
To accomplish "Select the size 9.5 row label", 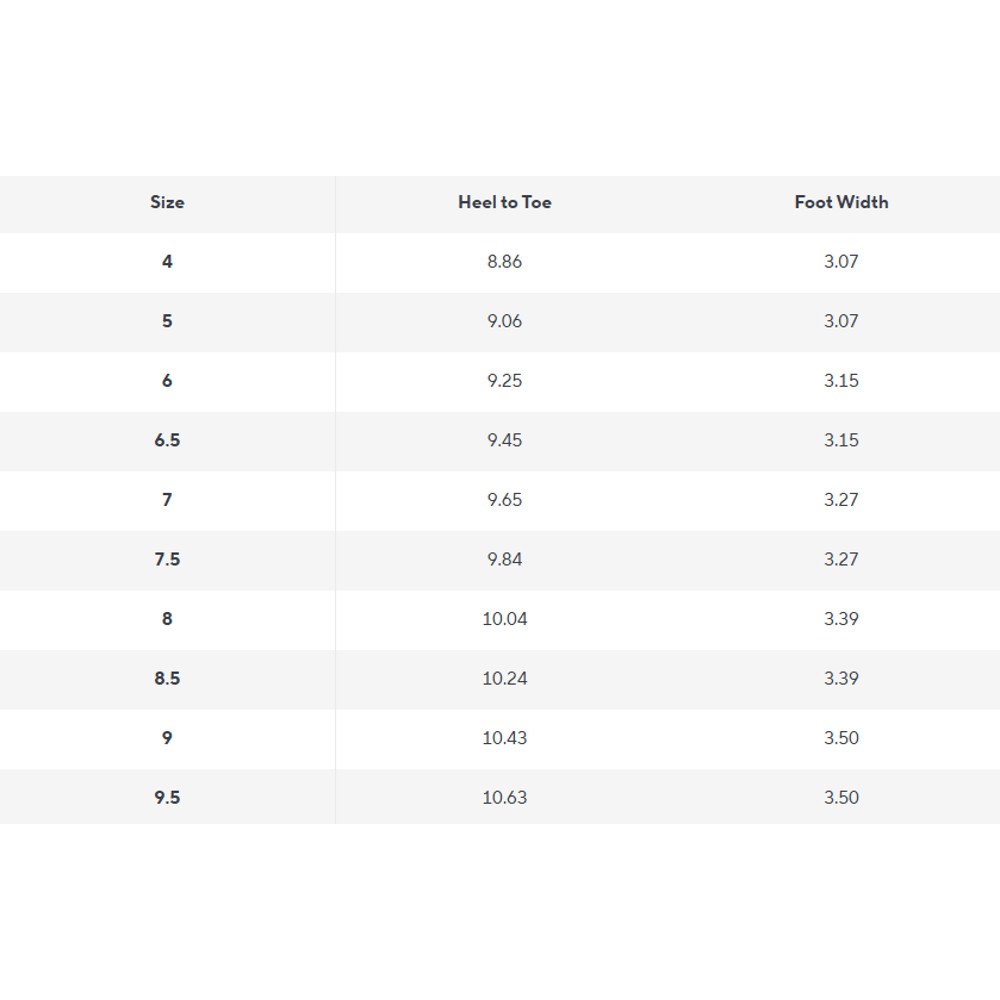I will [x=167, y=797].
